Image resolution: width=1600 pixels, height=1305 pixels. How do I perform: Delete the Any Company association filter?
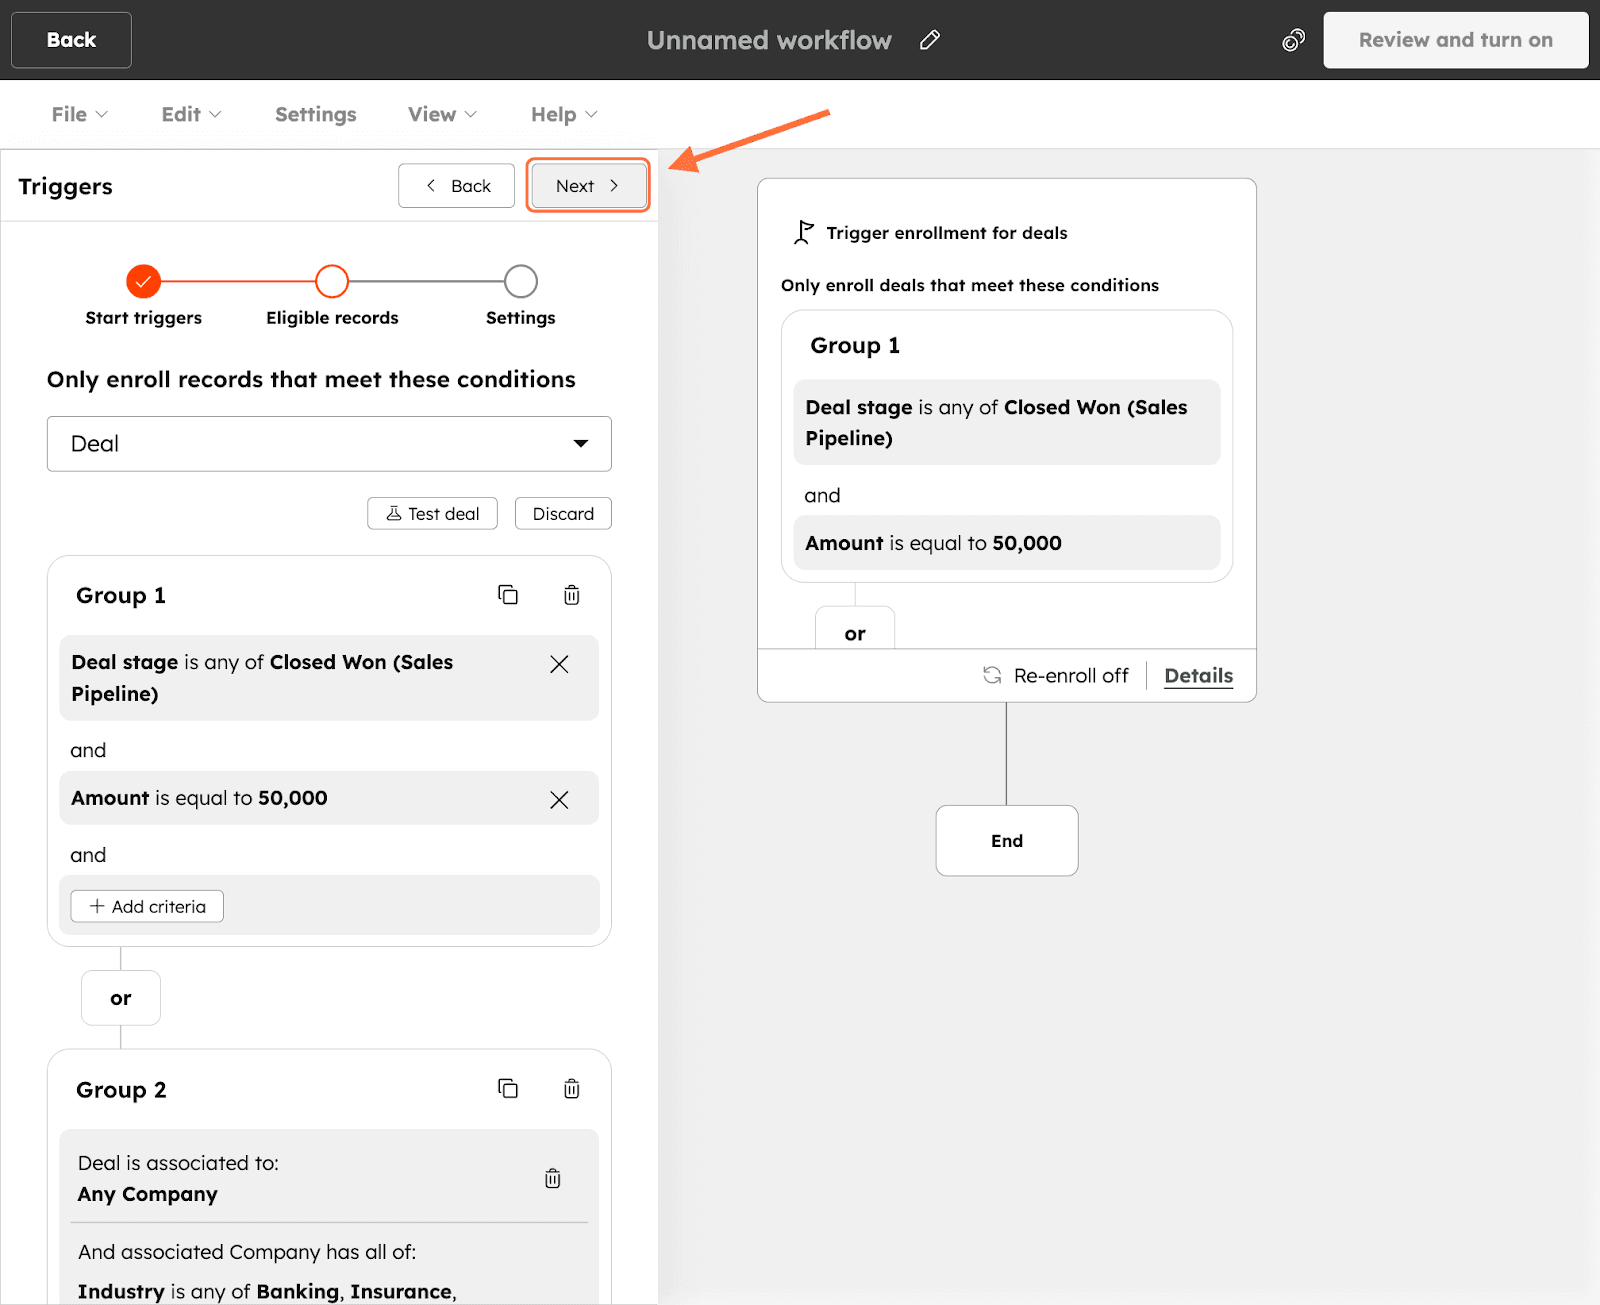(x=552, y=1178)
